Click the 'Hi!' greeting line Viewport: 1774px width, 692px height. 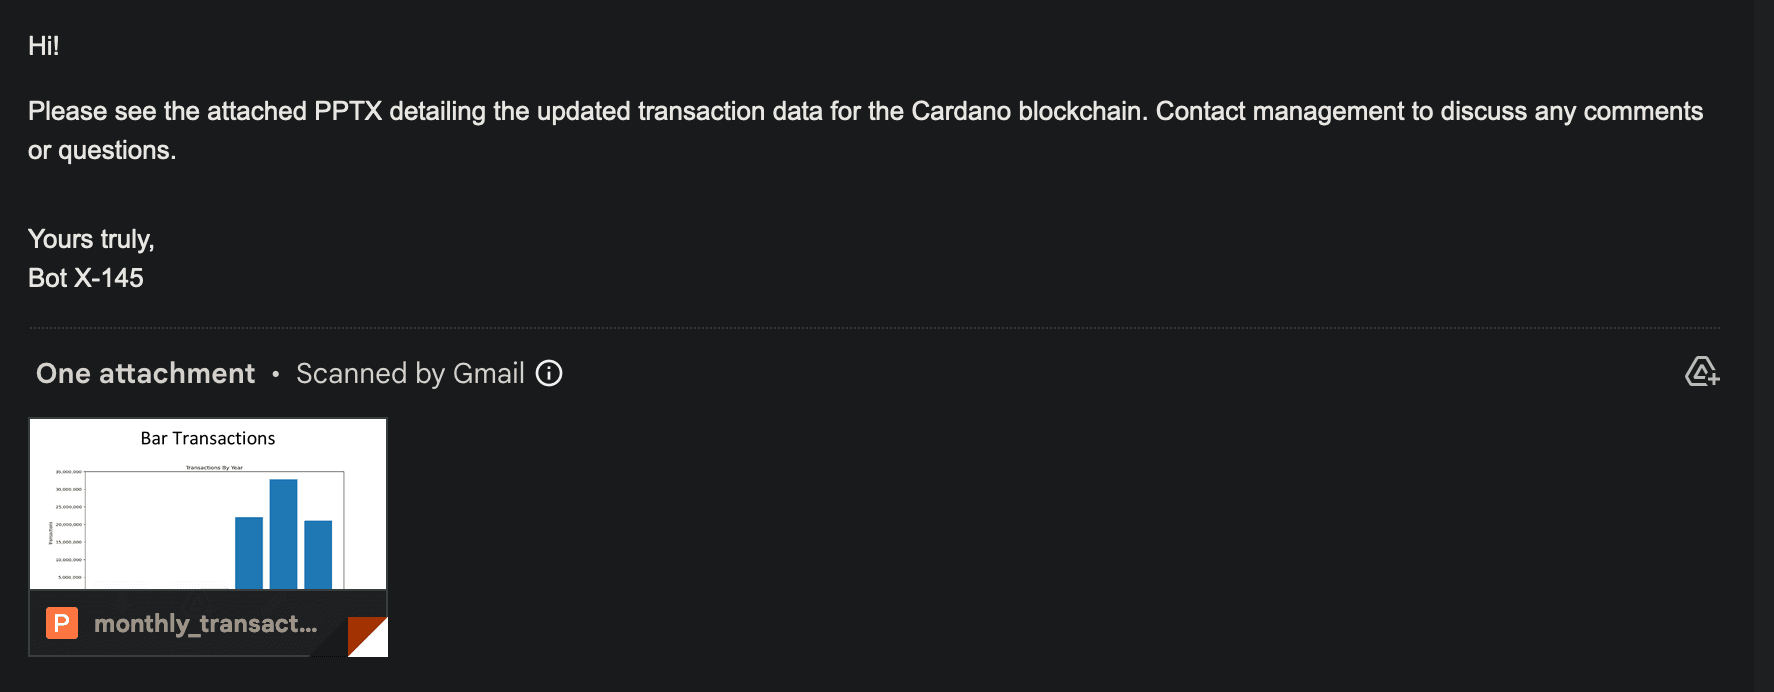[44, 46]
